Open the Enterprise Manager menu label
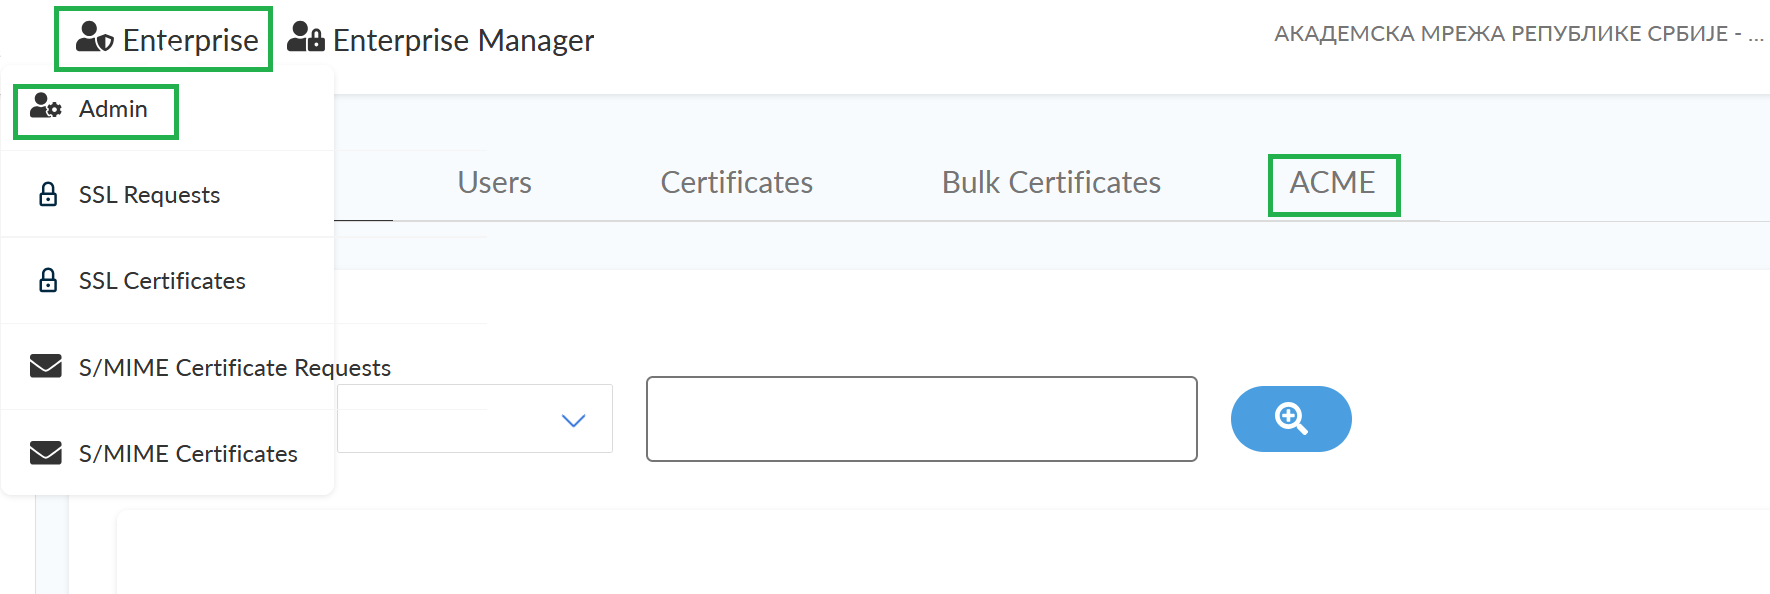 463,40
